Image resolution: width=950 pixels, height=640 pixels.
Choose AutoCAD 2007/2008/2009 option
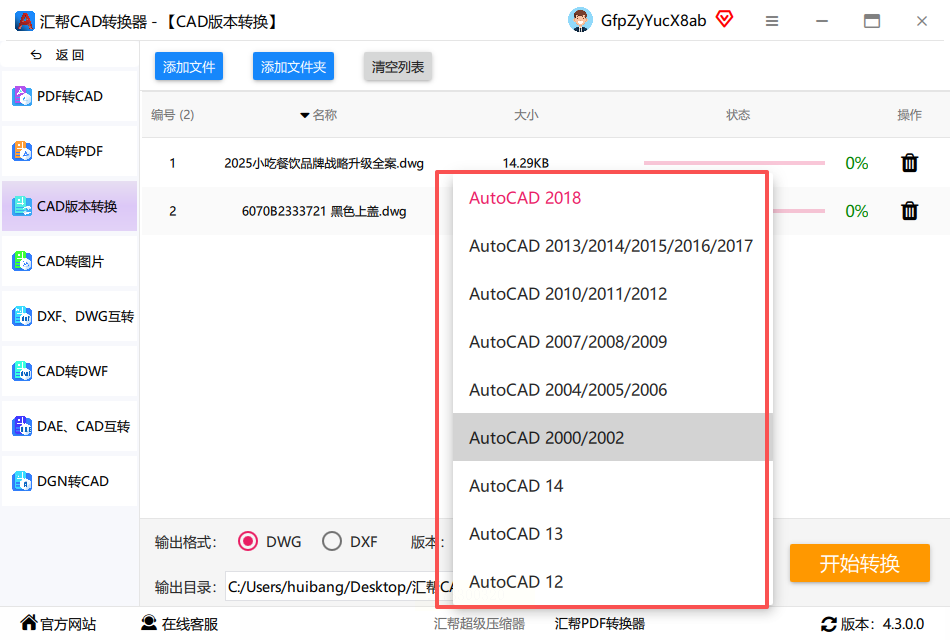[613, 341]
